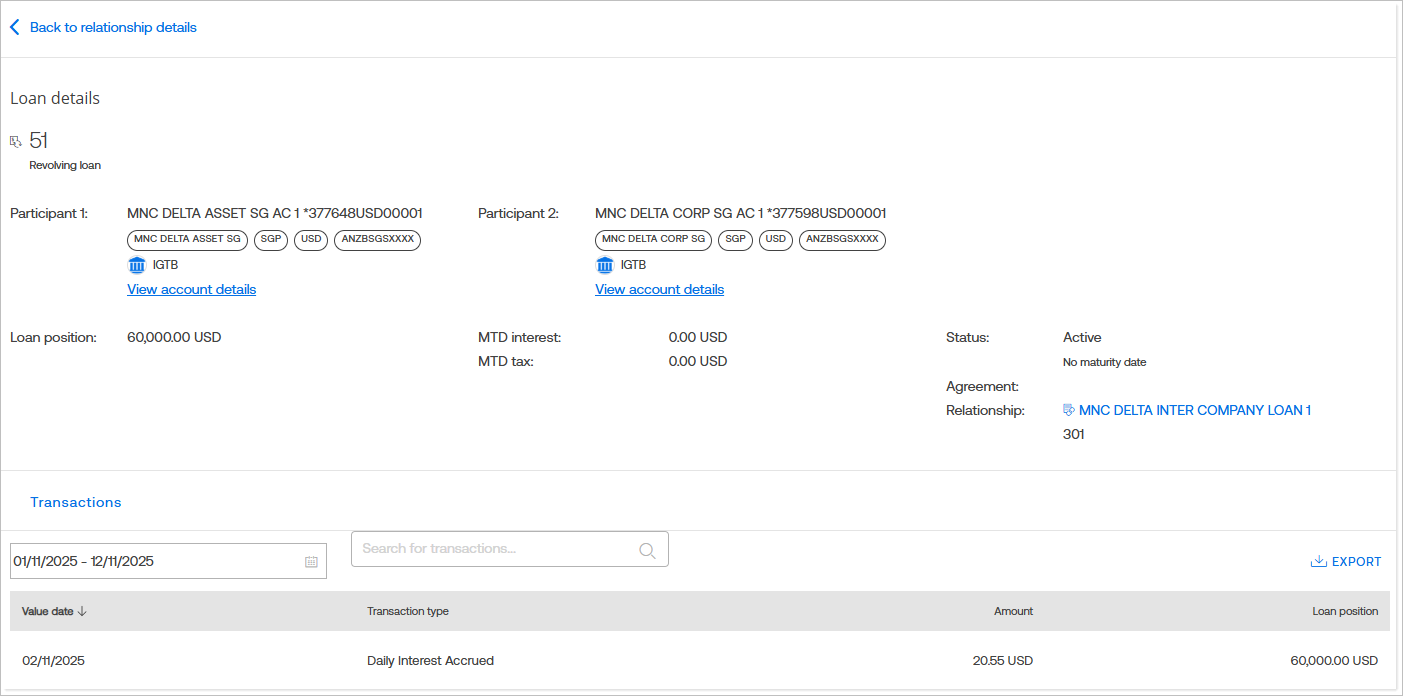
Task: Click the back chevron arrow icon
Action: [x=15, y=28]
